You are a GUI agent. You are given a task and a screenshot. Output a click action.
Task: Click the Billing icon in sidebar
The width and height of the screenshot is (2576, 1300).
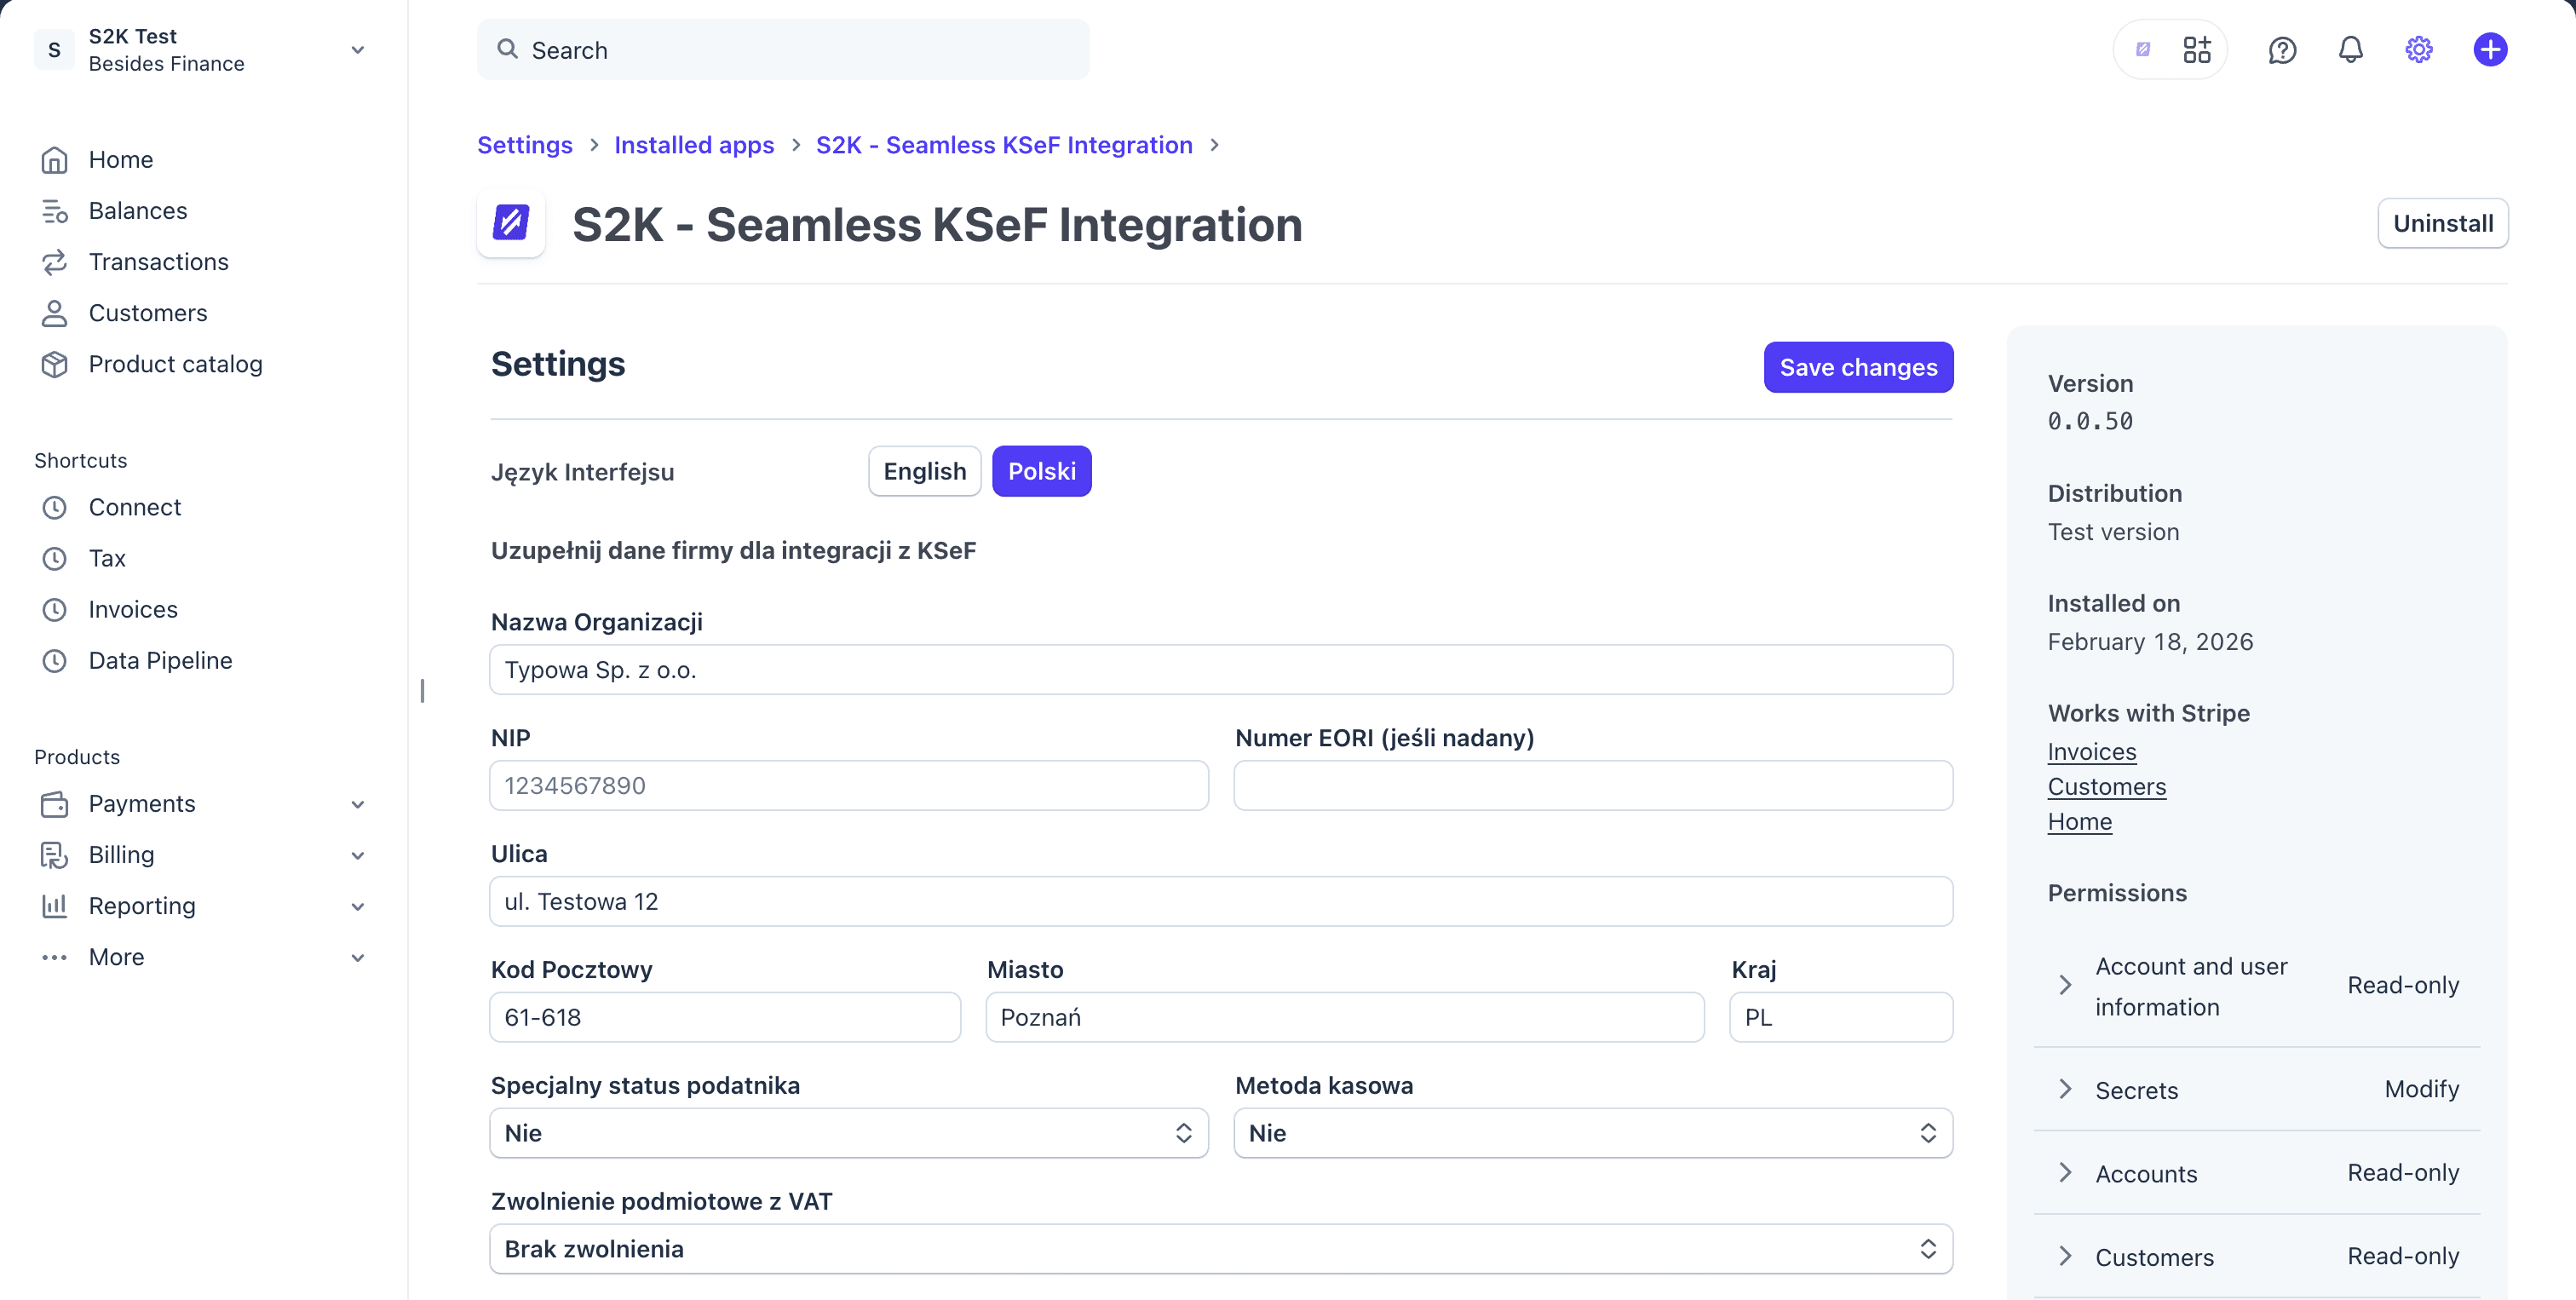tap(54, 855)
